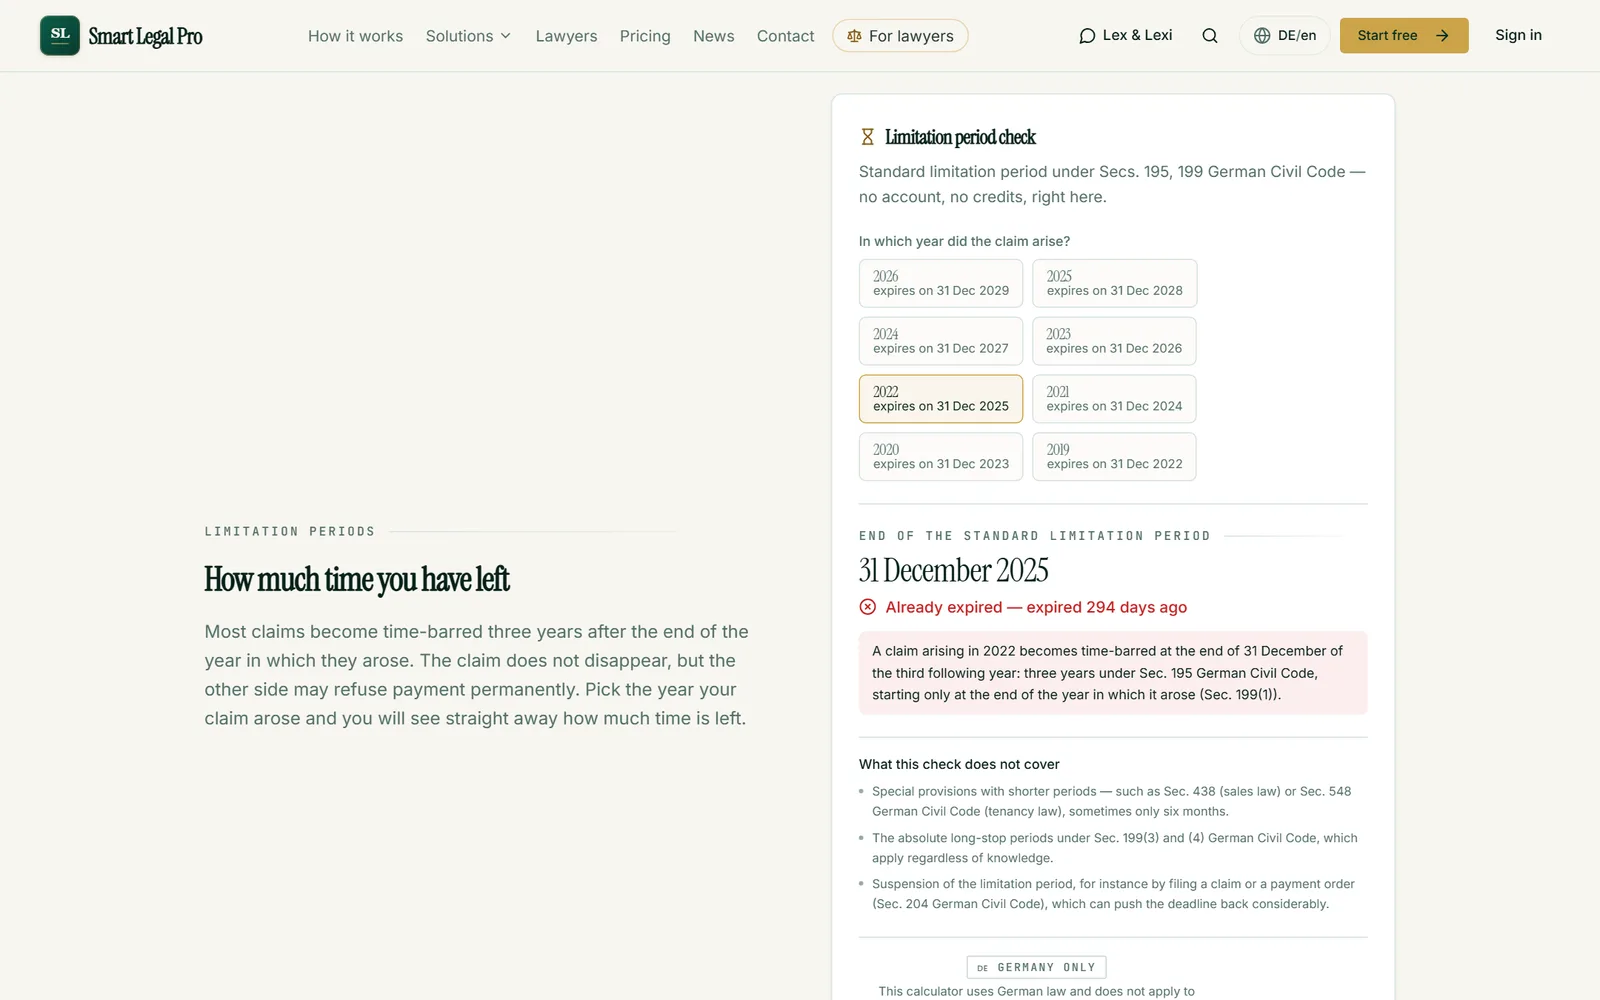This screenshot has width=1600, height=1000.
Task: Click the Sign in link
Action: pos(1518,35)
